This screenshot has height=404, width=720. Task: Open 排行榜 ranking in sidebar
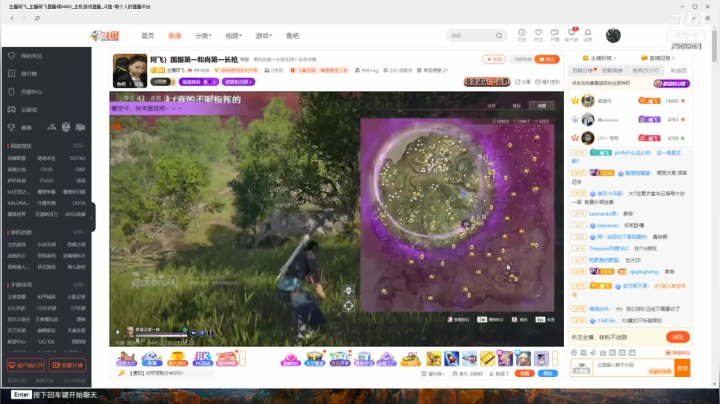(x=28, y=74)
